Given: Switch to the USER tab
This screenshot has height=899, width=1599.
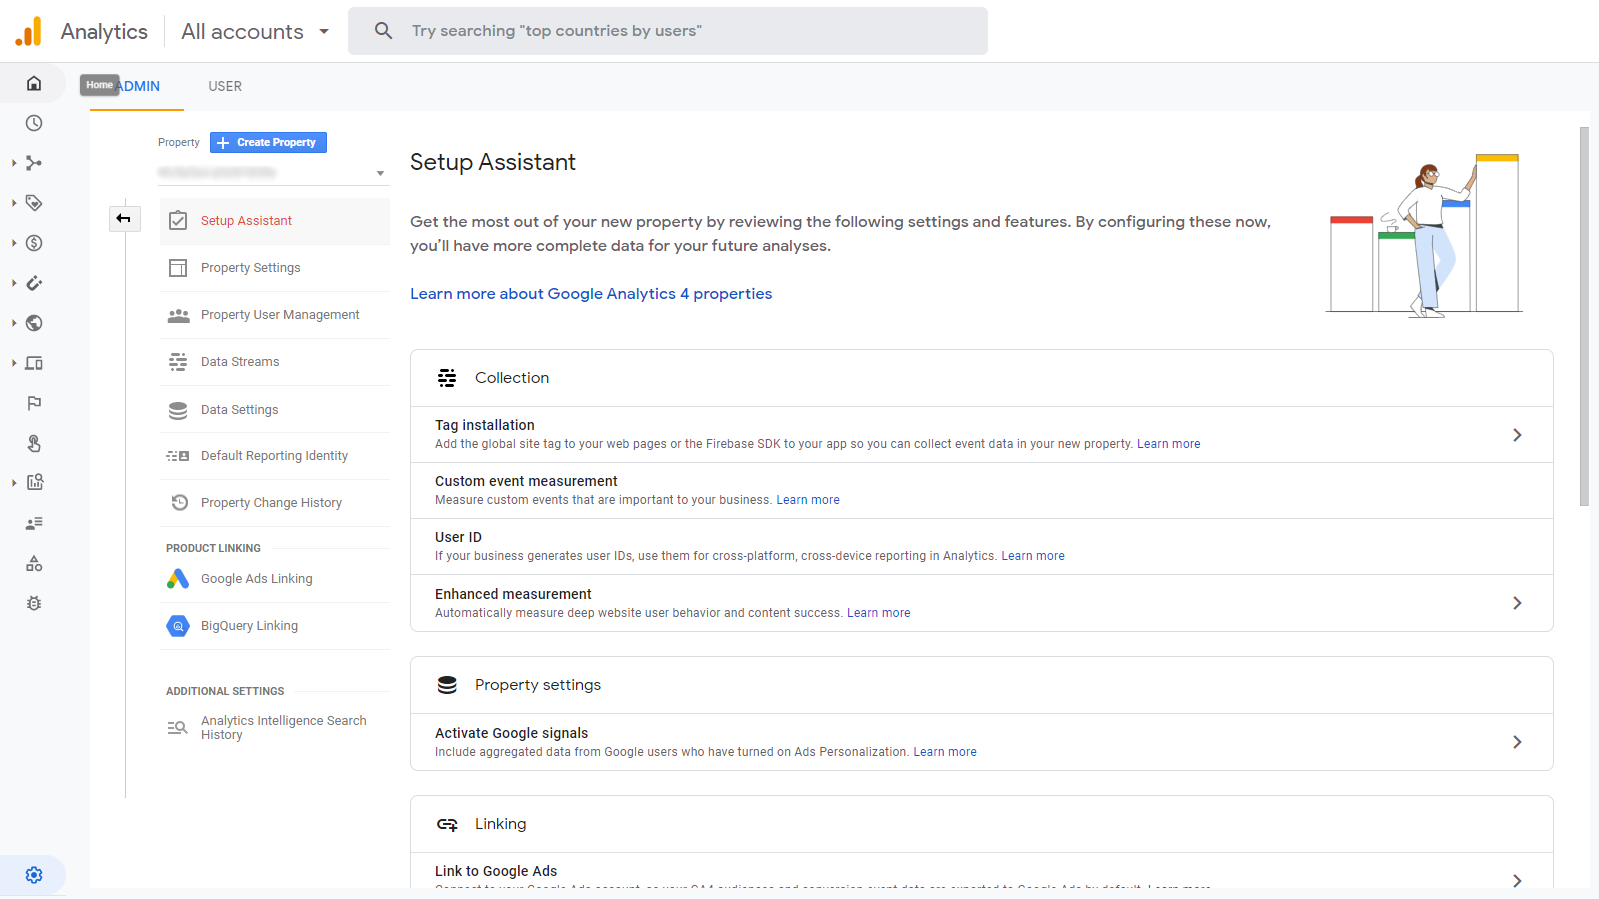Looking at the screenshot, I should coord(225,86).
